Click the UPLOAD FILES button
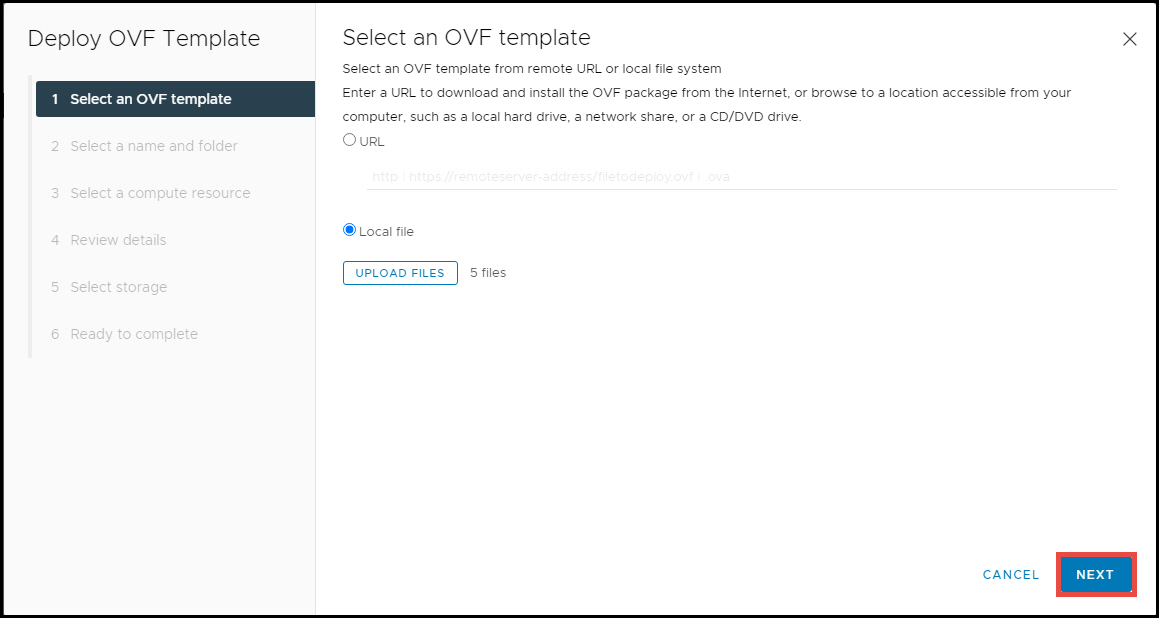 400,273
